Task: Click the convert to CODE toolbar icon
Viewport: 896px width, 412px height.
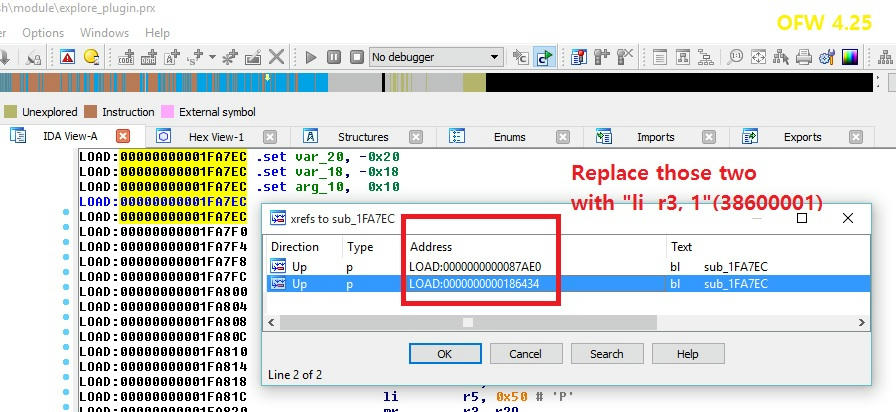Action: tap(126, 57)
